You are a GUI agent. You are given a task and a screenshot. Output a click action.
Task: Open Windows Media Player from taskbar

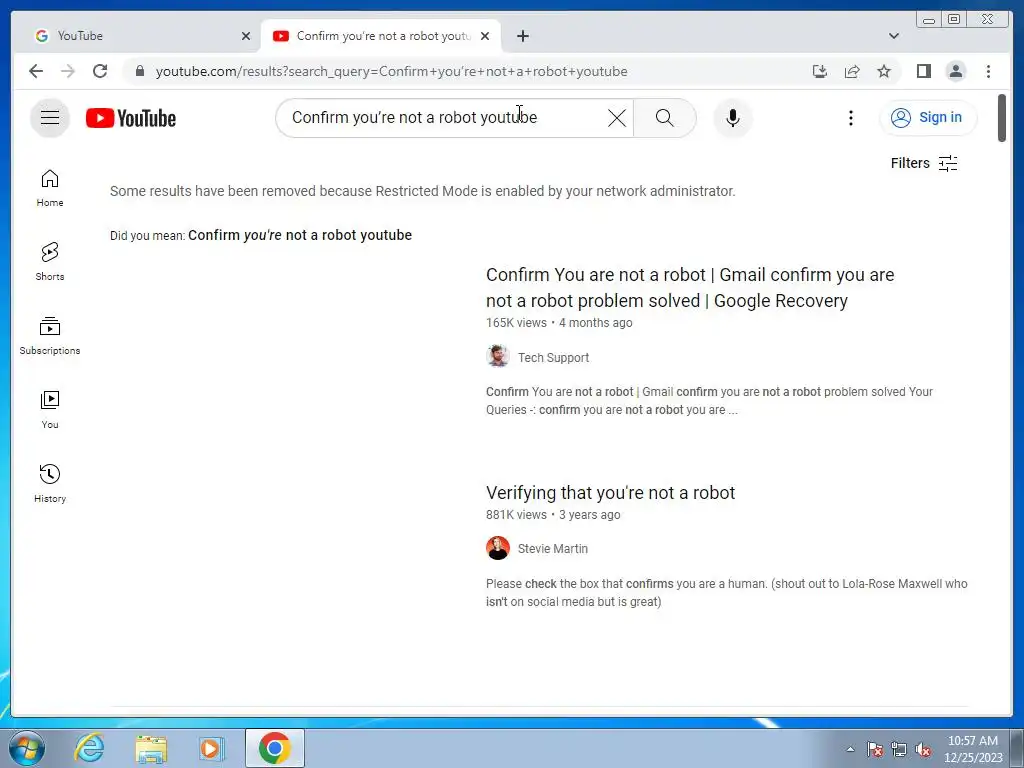point(211,748)
